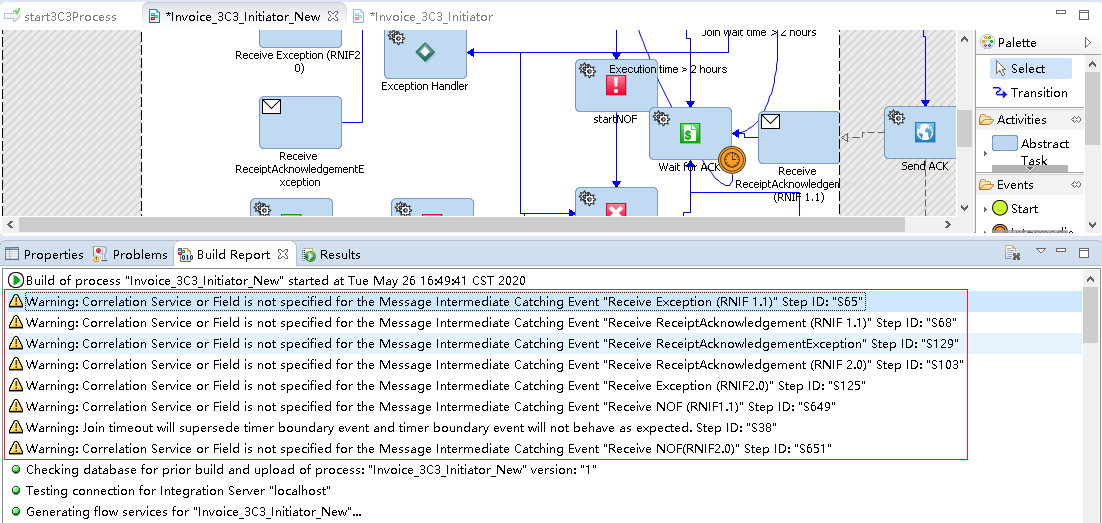Switch to the Invoice_3C3_Initiator editor tab
Image resolution: width=1102 pixels, height=523 pixels.
423,16
